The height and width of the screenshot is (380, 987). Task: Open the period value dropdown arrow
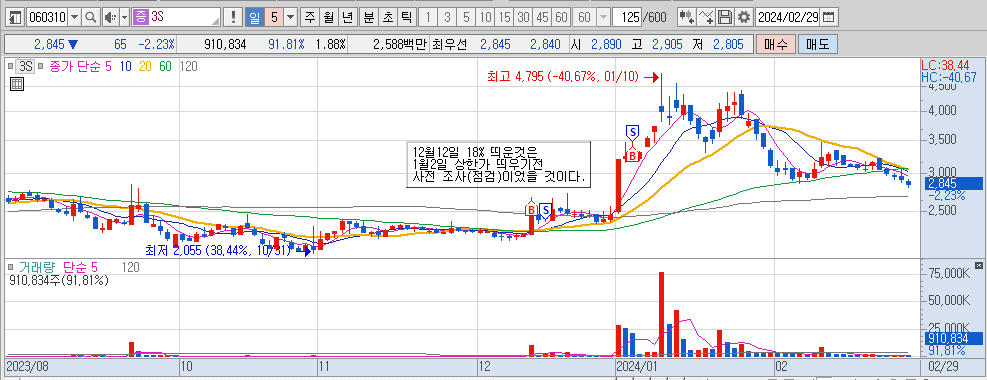coord(290,17)
